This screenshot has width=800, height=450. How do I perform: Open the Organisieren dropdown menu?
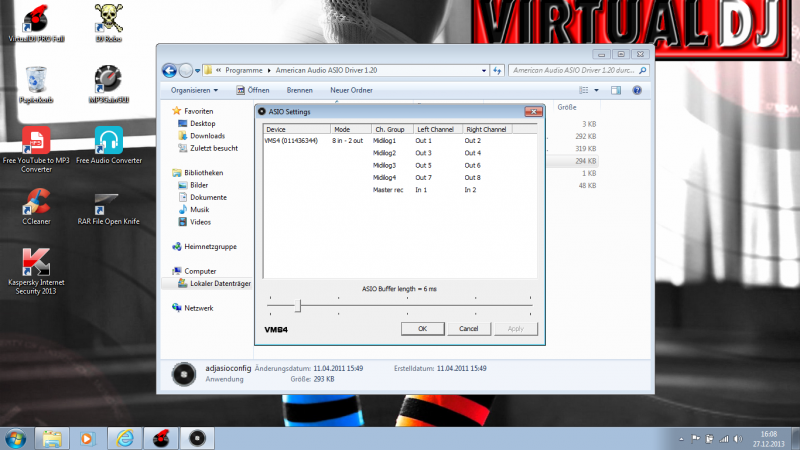click(x=194, y=90)
